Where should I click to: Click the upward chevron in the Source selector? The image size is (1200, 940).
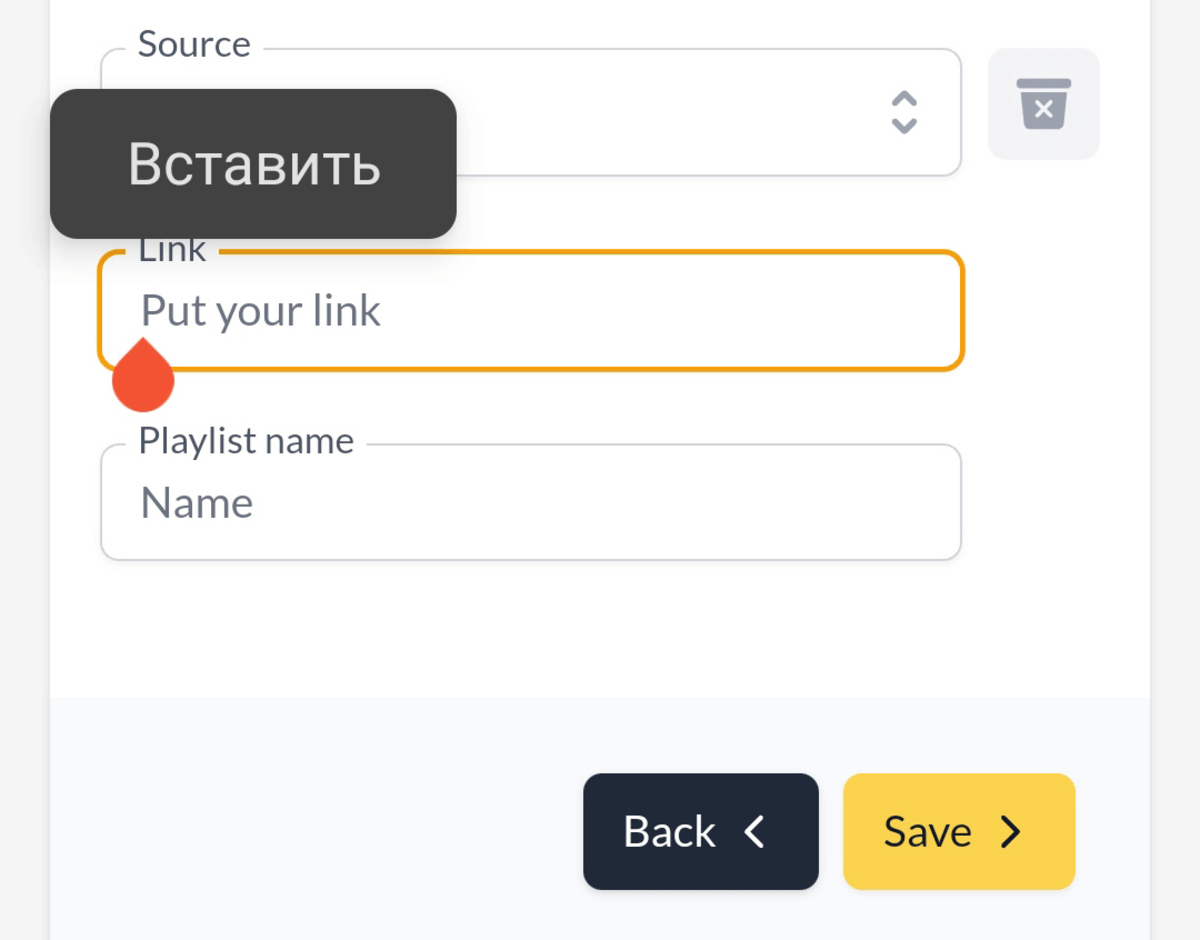[x=904, y=98]
